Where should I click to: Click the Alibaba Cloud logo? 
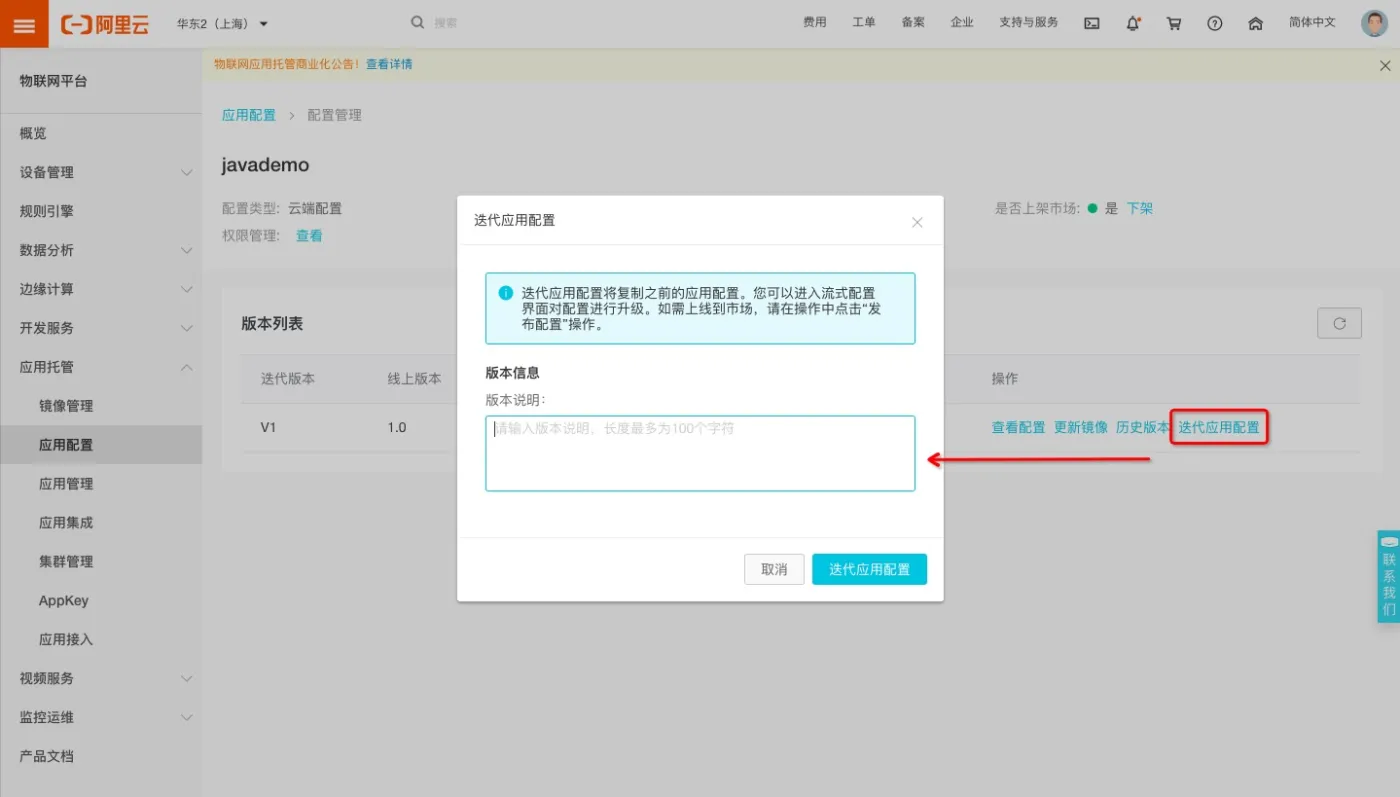click(x=105, y=24)
